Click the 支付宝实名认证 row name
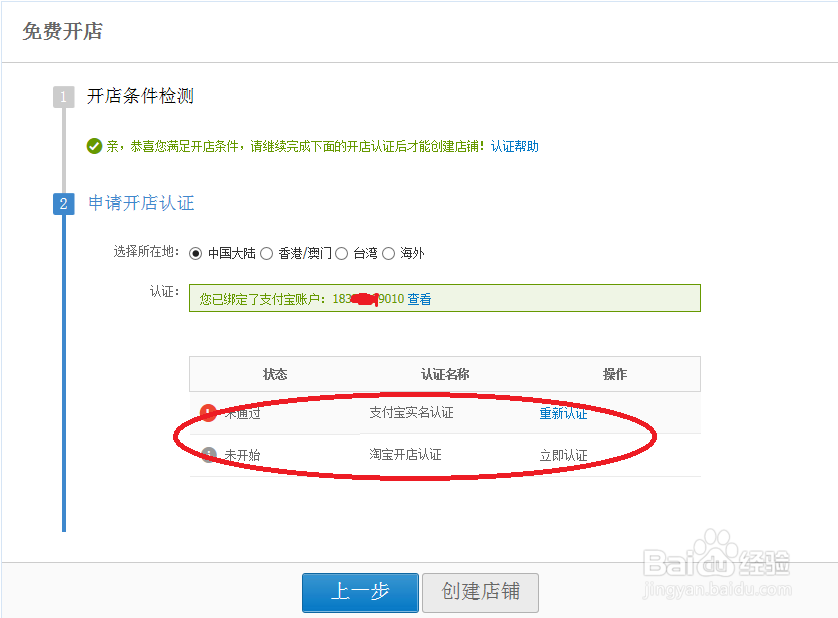This screenshot has width=838, height=618. 411,412
